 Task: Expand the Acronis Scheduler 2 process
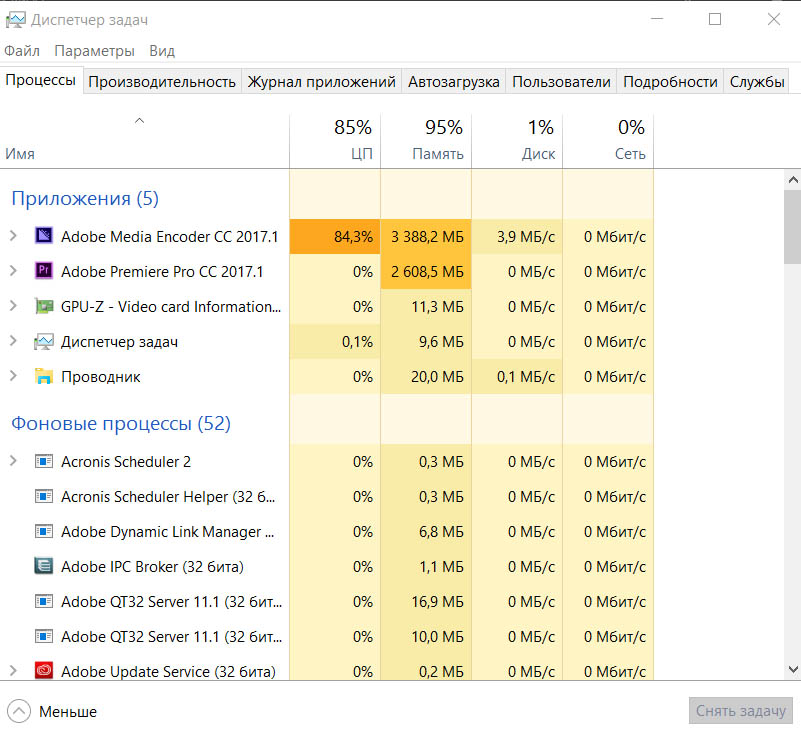coord(13,461)
